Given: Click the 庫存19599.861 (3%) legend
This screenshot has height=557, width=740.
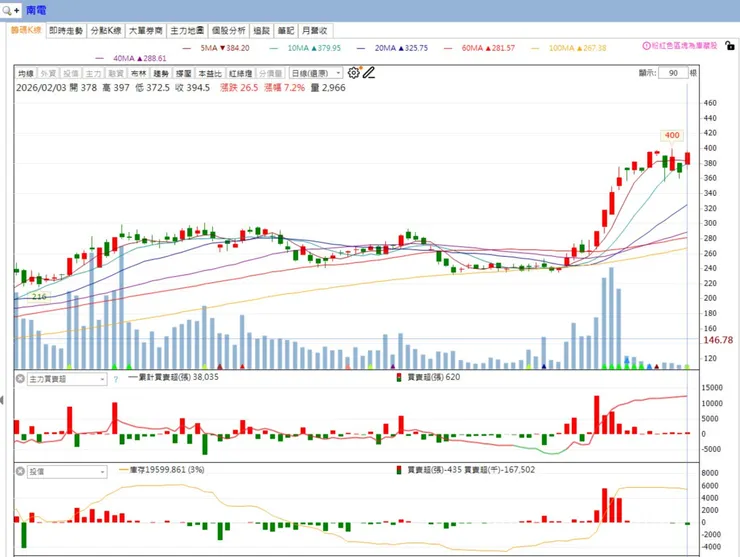Looking at the screenshot, I should (x=162, y=470).
